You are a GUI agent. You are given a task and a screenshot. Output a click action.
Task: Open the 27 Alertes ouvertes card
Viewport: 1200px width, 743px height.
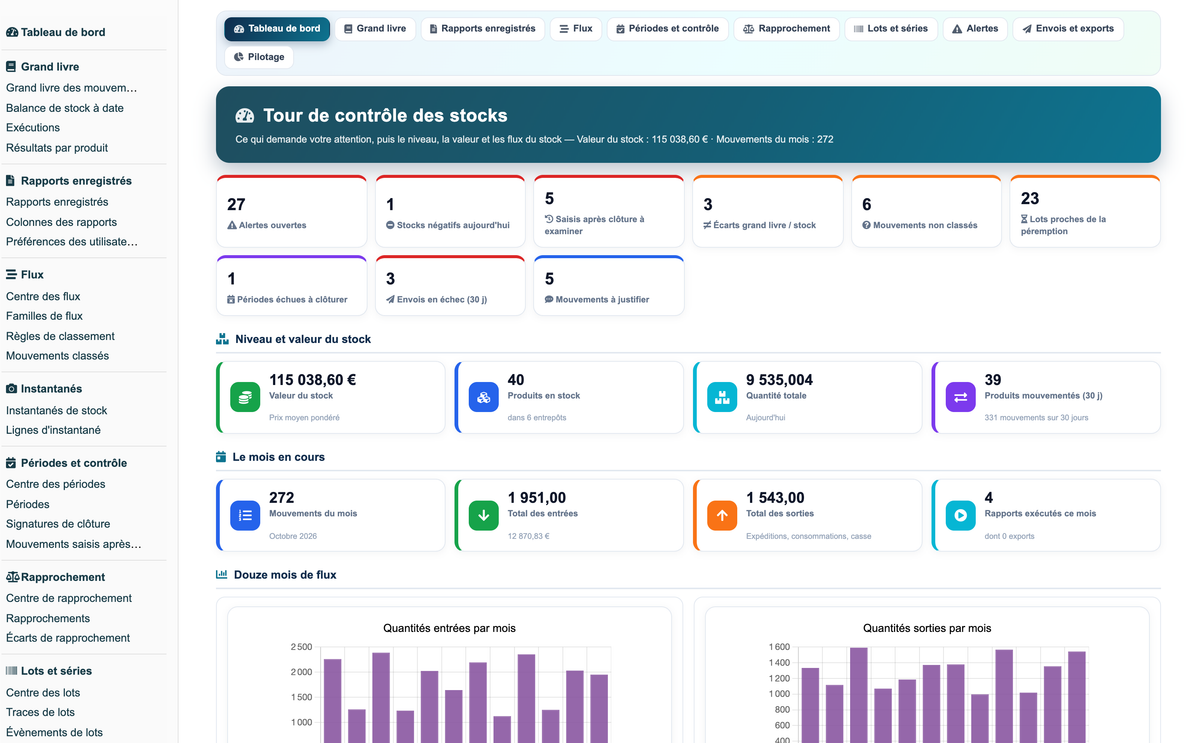pos(291,211)
